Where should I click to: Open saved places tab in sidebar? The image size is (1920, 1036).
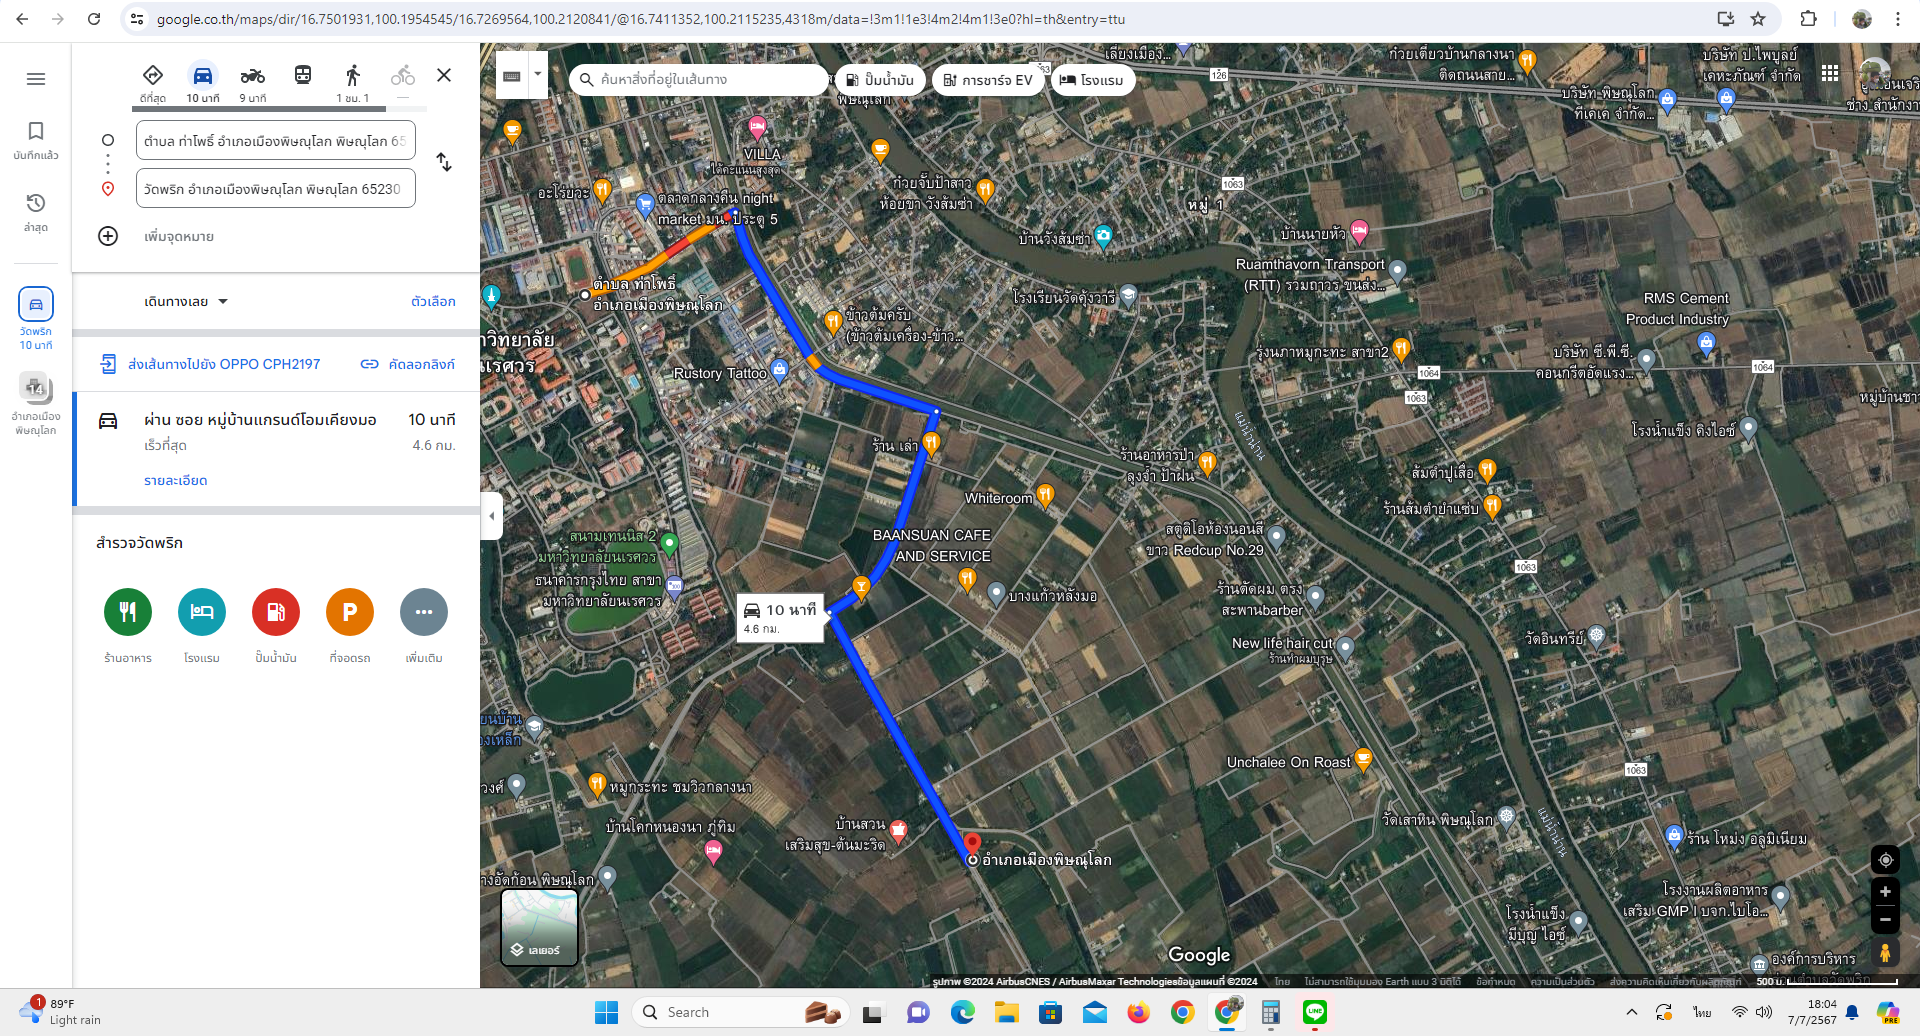pos(36,140)
